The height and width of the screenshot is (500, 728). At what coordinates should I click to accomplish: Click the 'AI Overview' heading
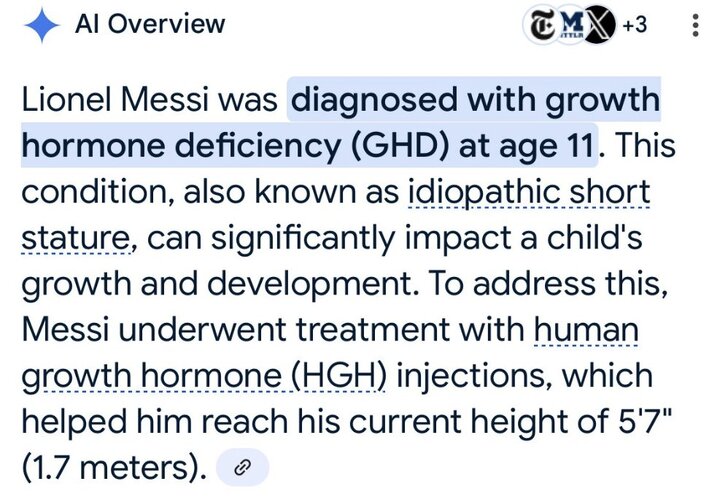click(150, 24)
